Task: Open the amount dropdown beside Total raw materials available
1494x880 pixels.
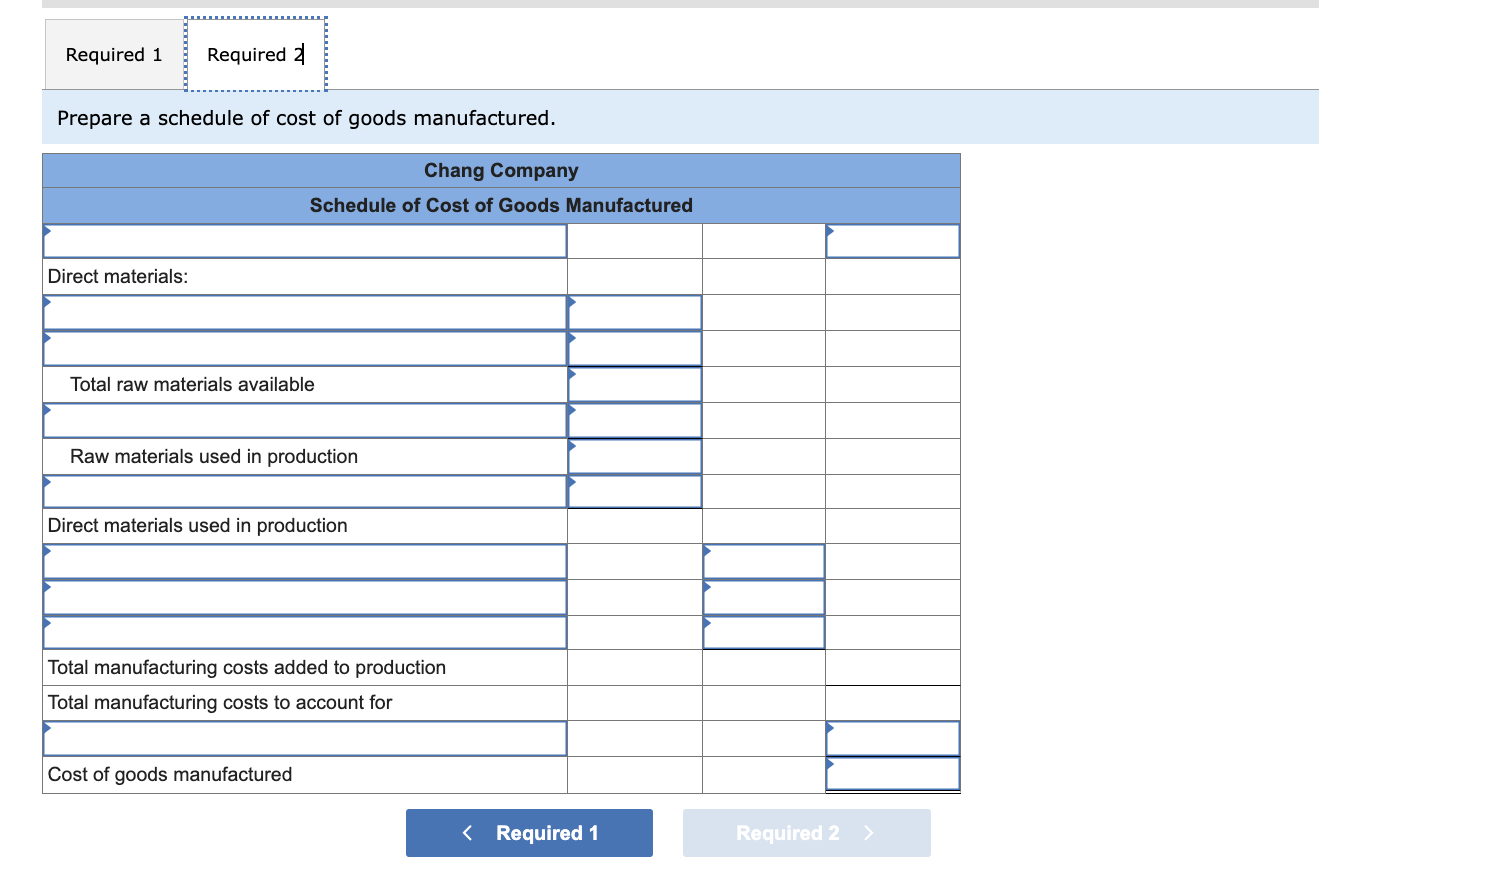Action: (x=634, y=384)
